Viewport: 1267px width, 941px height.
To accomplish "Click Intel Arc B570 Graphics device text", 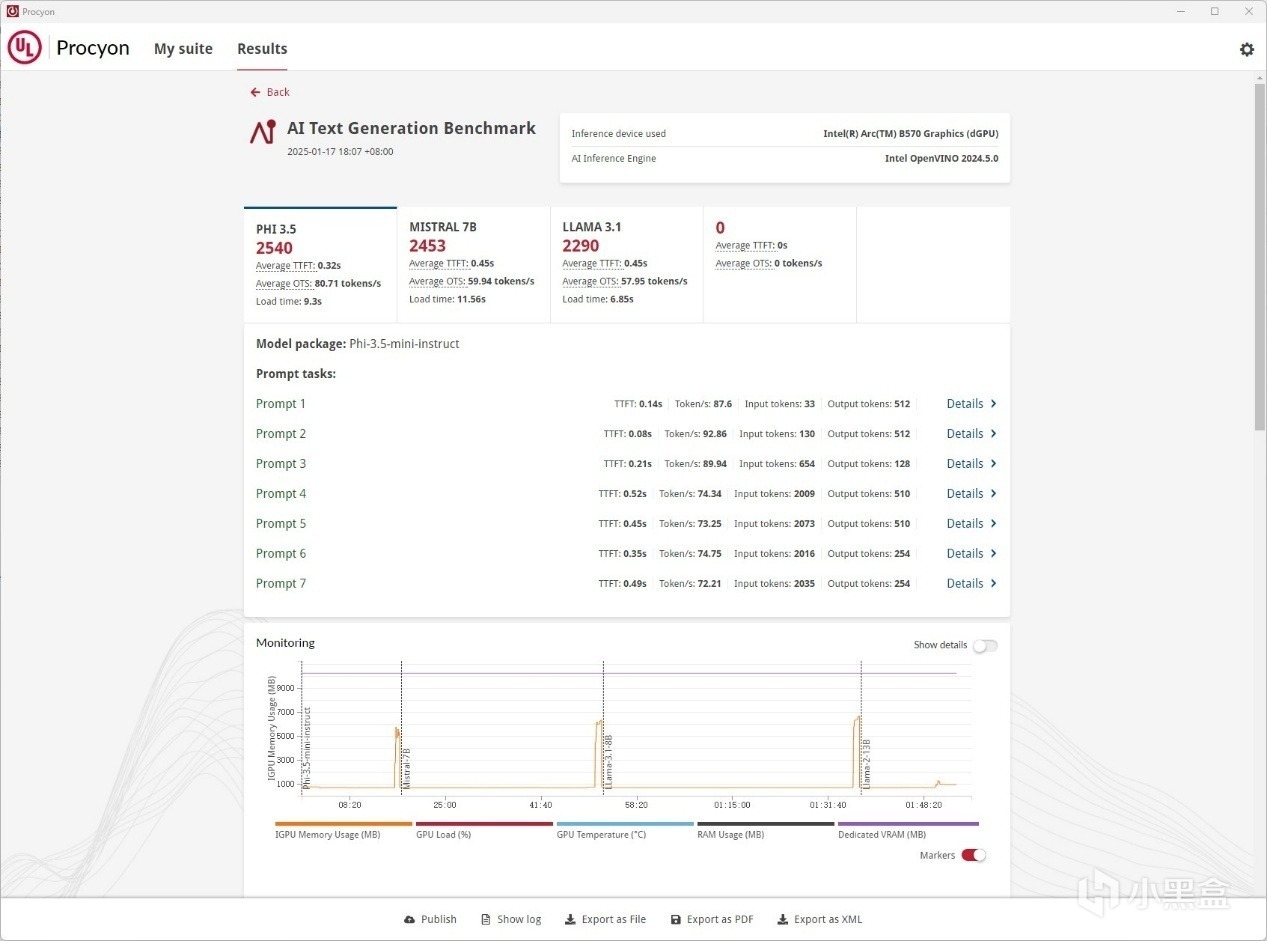I will click(x=911, y=134).
